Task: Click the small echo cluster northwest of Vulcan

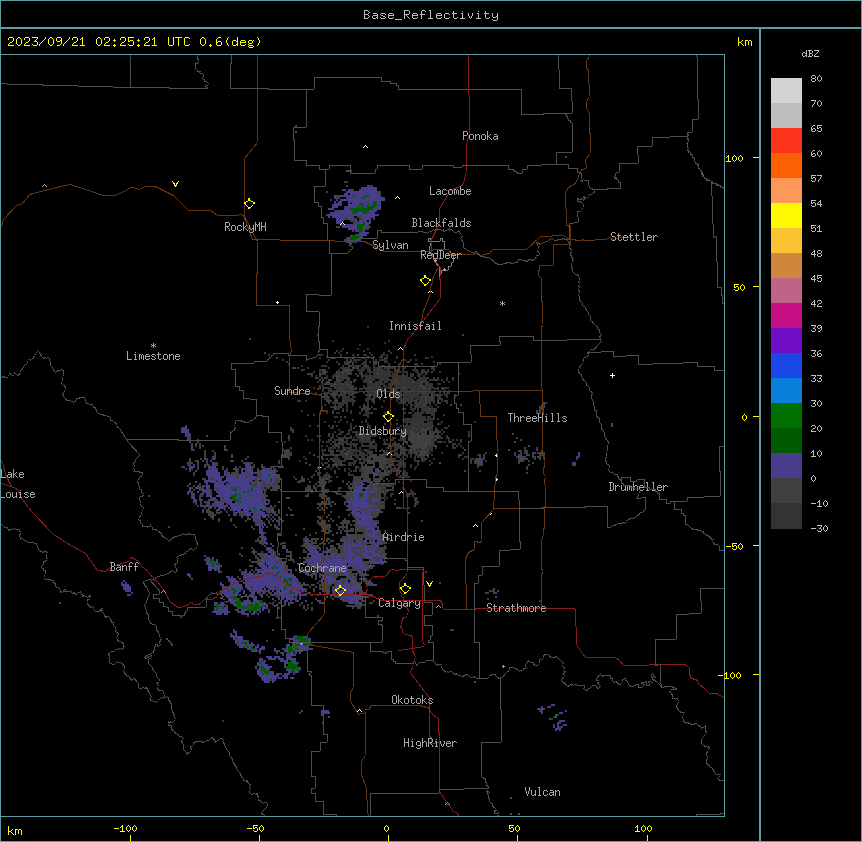Action: click(x=554, y=716)
